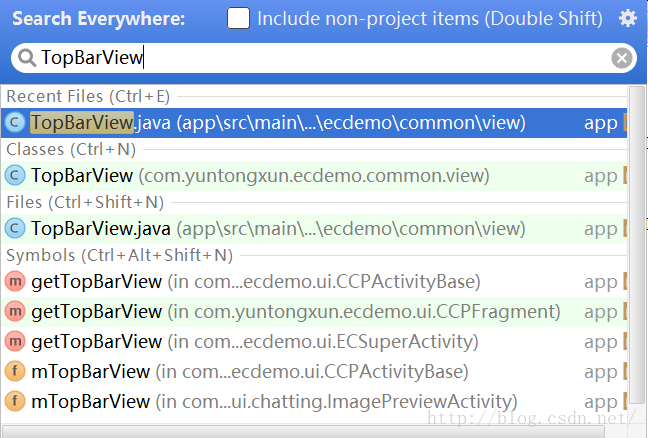This screenshot has width=648, height=438.
Task: Expand the Files (Ctrl+Shift+N) section header
Action: pos(85,202)
